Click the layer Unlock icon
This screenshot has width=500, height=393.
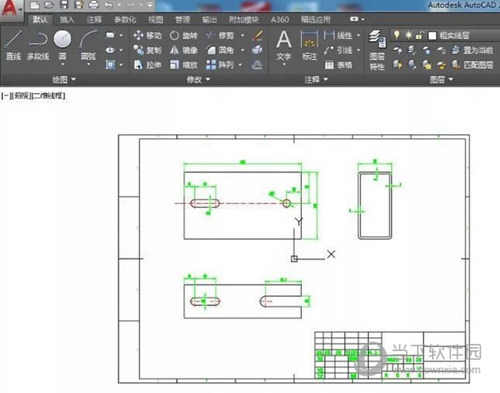(441, 65)
